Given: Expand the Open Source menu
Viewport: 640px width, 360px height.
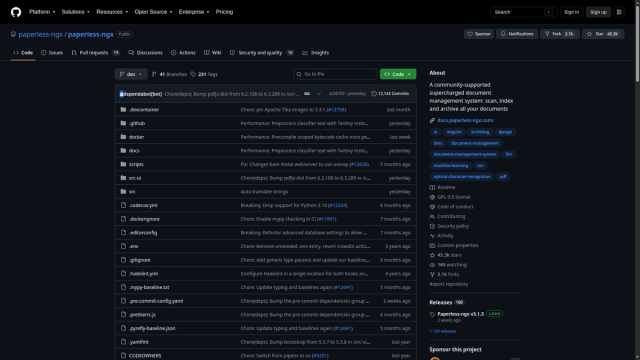Looking at the screenshot, I should [x=153, y=12].
